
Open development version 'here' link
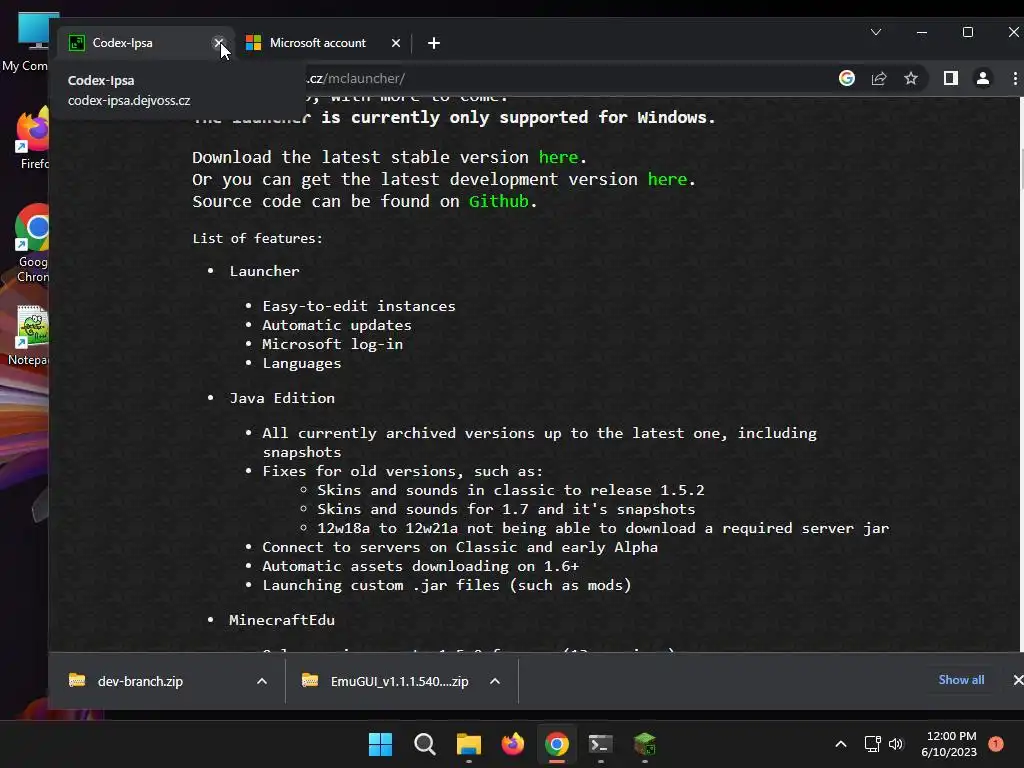click(x=667, y=180)
